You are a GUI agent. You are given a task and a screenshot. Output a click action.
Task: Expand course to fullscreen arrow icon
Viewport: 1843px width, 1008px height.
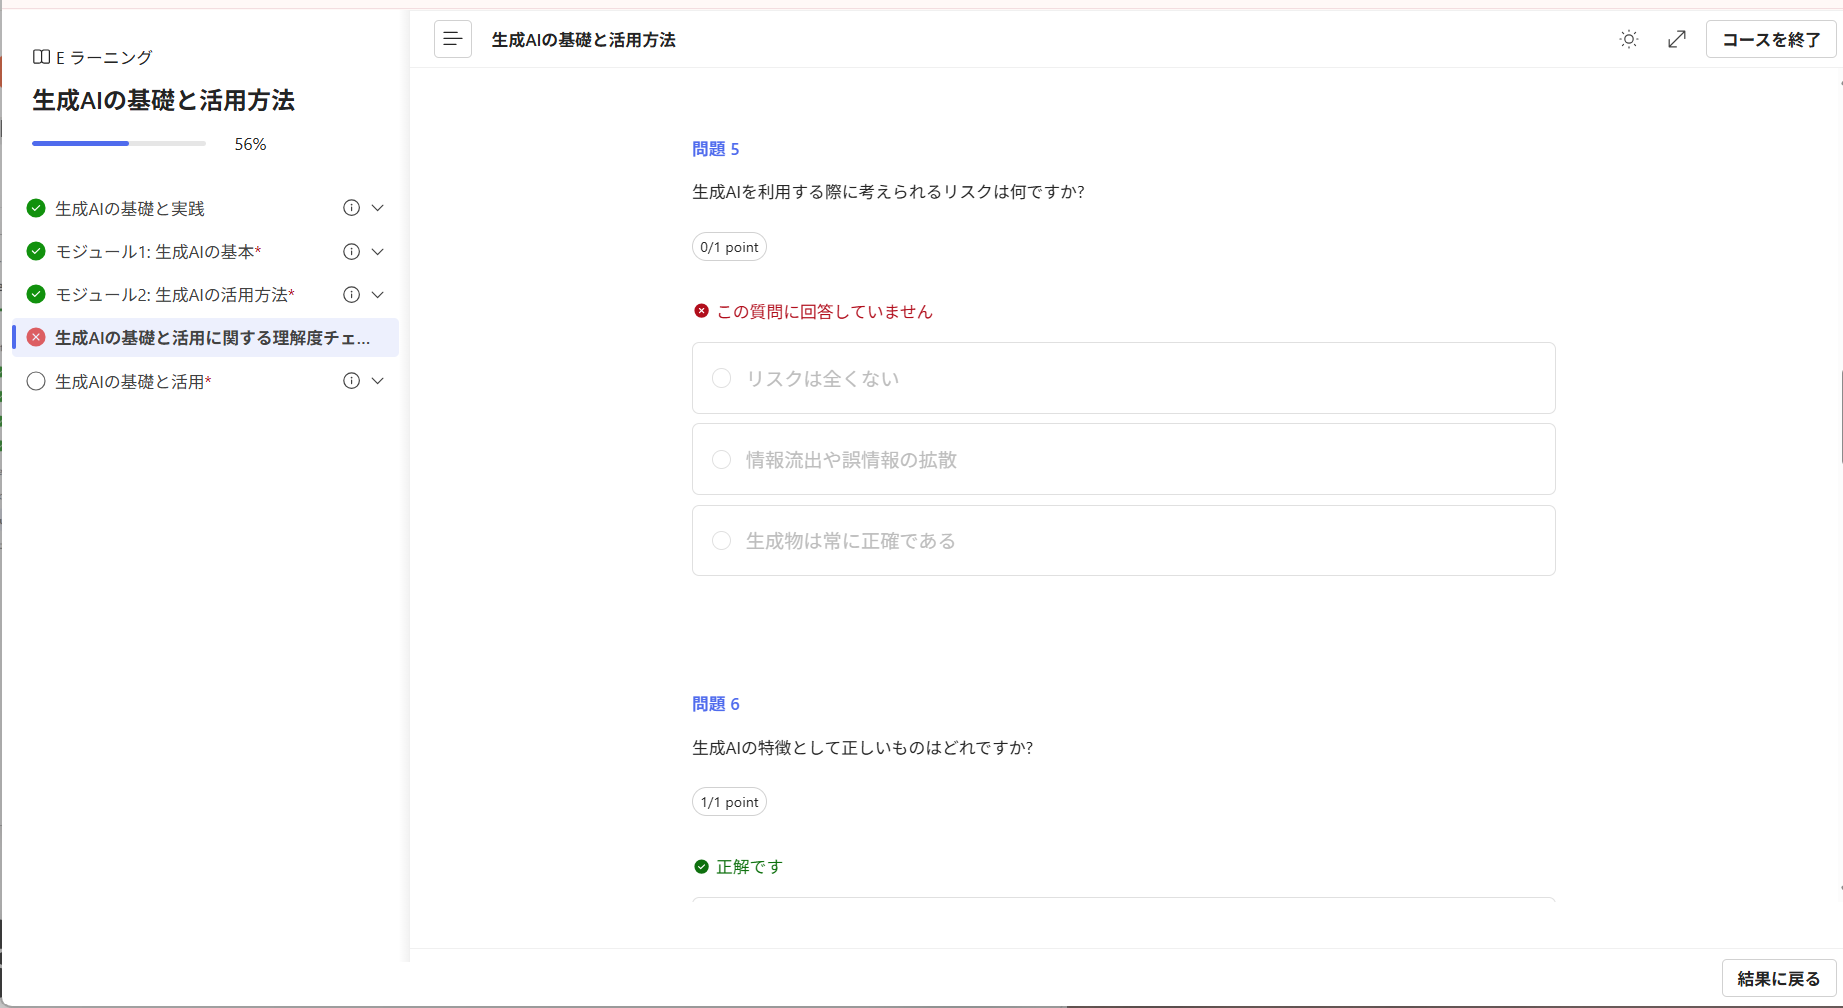tap(1677, 39)
